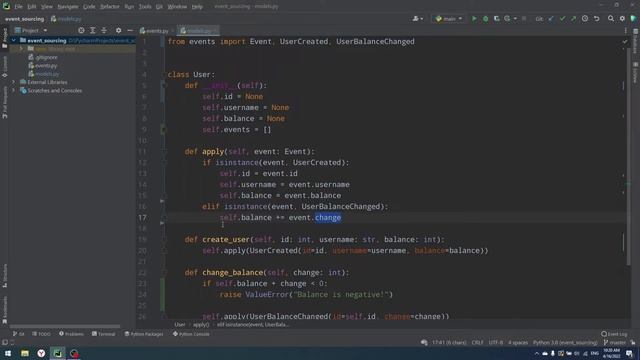Run main with coverage
Screen dimensions: 640x360
pos(496,19)
